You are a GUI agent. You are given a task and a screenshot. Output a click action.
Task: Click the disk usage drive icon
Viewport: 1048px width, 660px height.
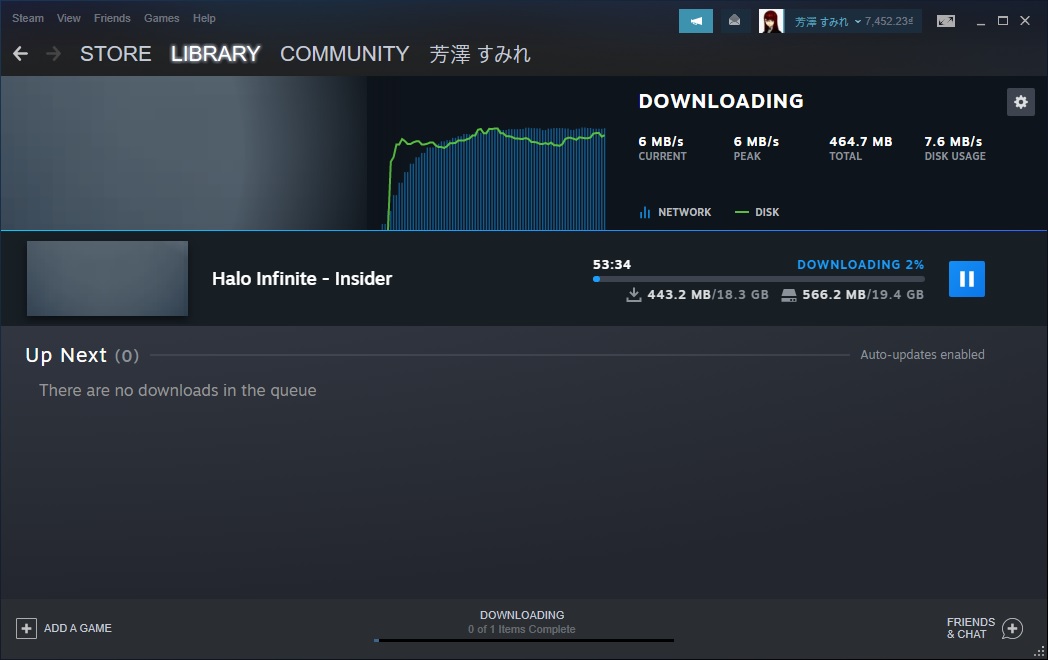(x=789, y=295)
